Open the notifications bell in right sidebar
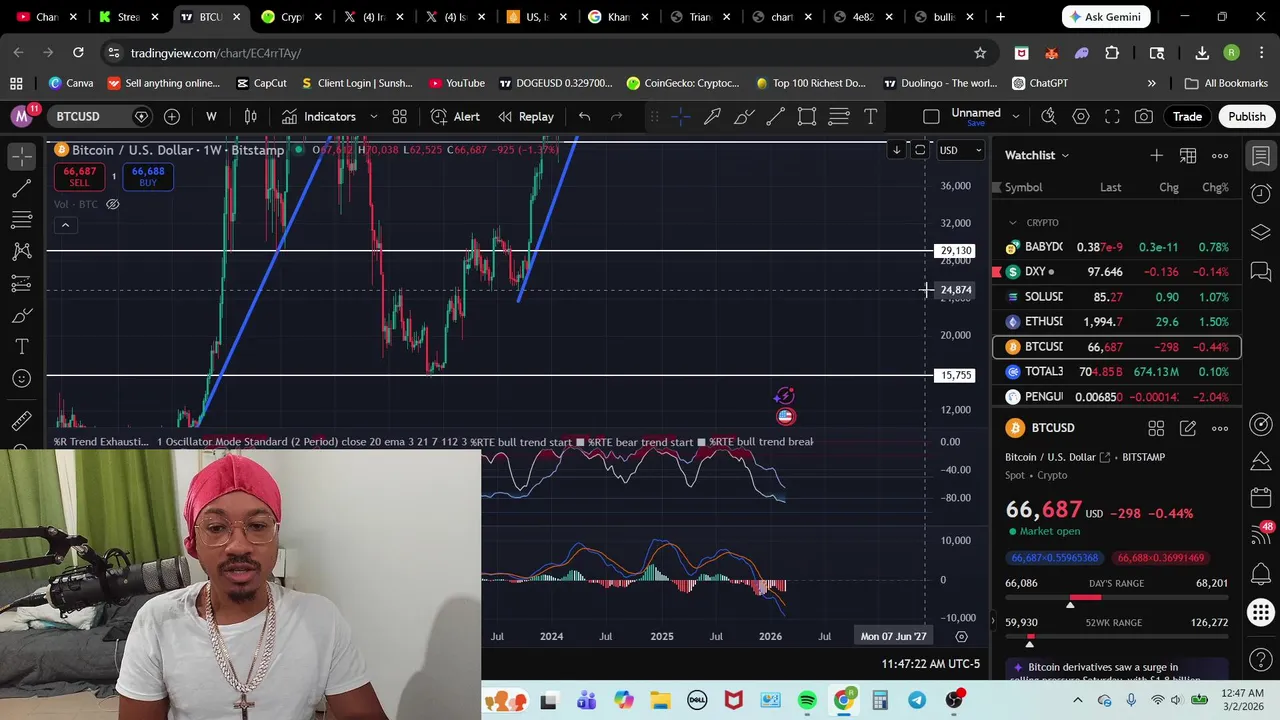The height and width of the screenshot is (720, 1280). pos(1261,573)
